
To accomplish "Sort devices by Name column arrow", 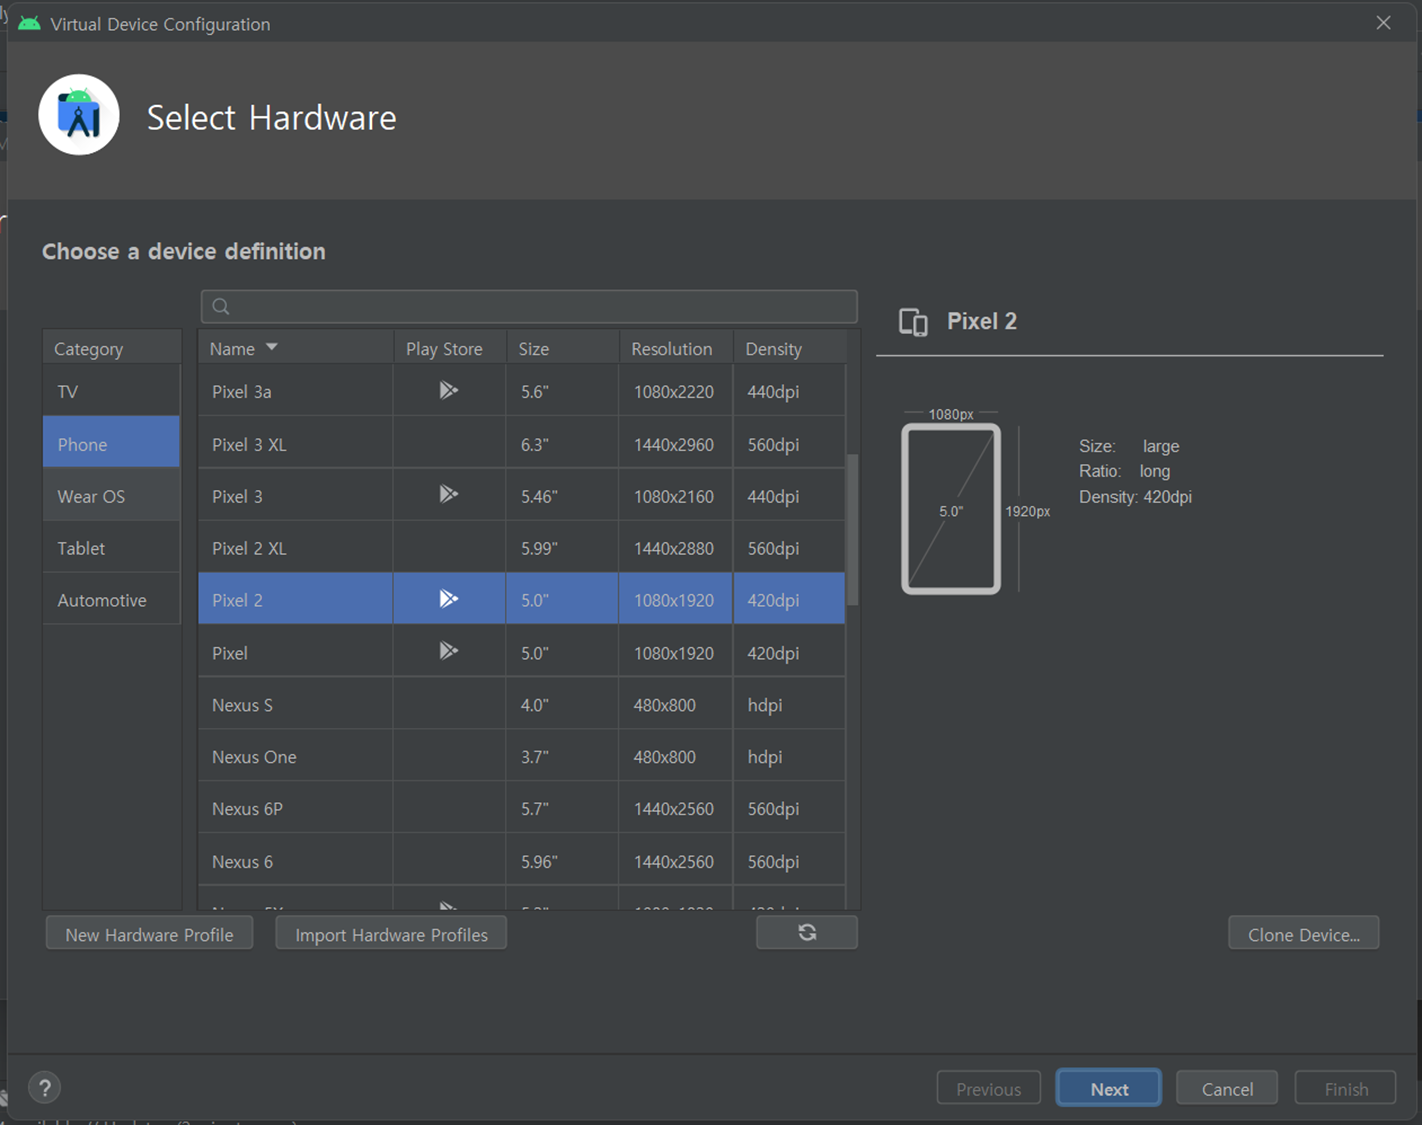I will tap(272, 347).
